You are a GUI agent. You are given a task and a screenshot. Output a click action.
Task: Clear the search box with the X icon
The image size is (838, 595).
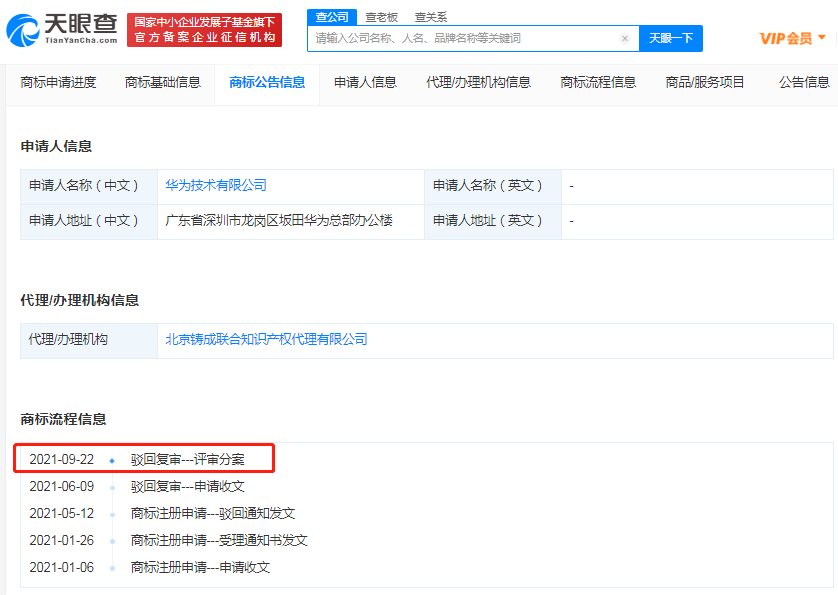(x=625, y=39)
